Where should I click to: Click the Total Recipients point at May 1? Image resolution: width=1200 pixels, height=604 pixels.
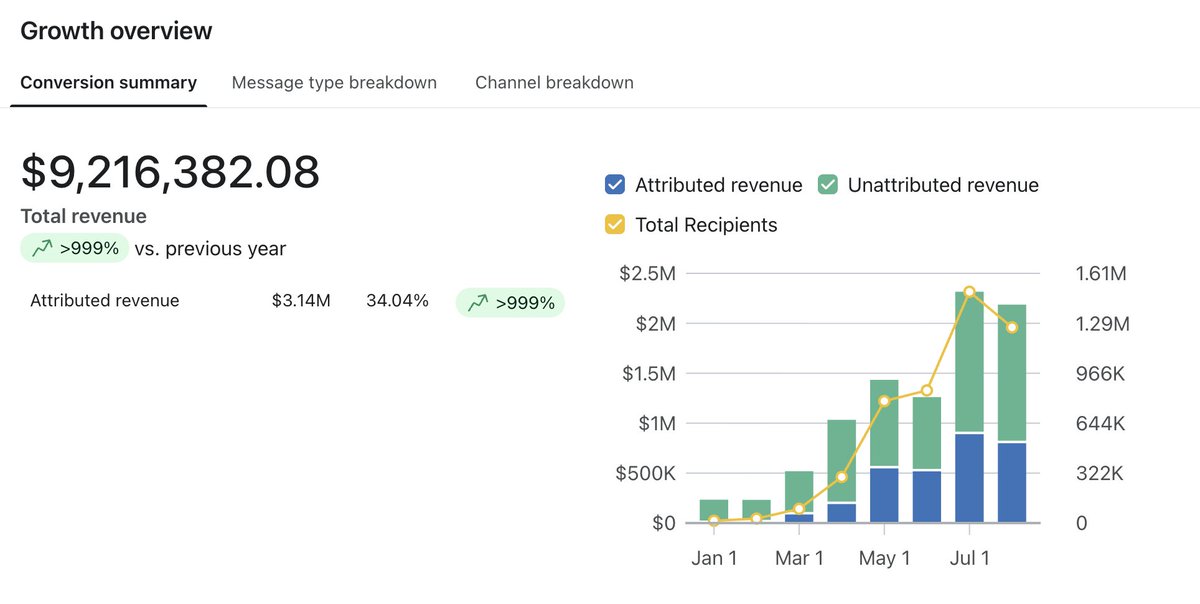point(885,401)
